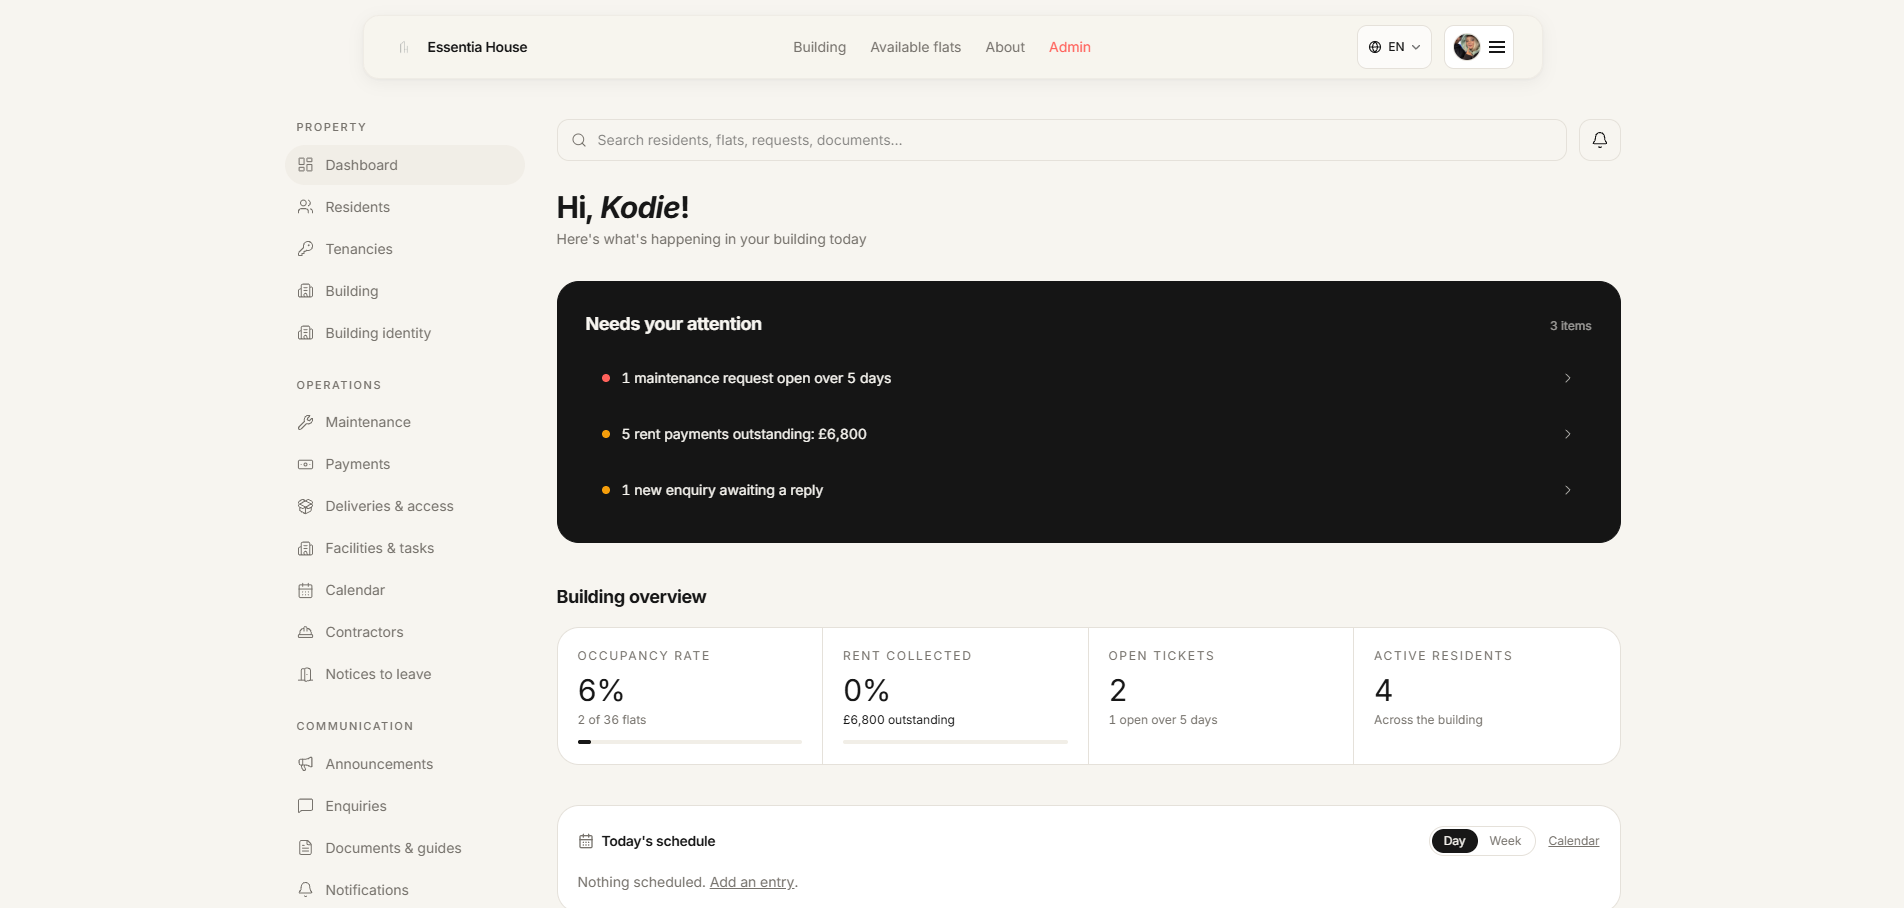
Task: Click the Residents people icon
Action: tap(306, 207)
